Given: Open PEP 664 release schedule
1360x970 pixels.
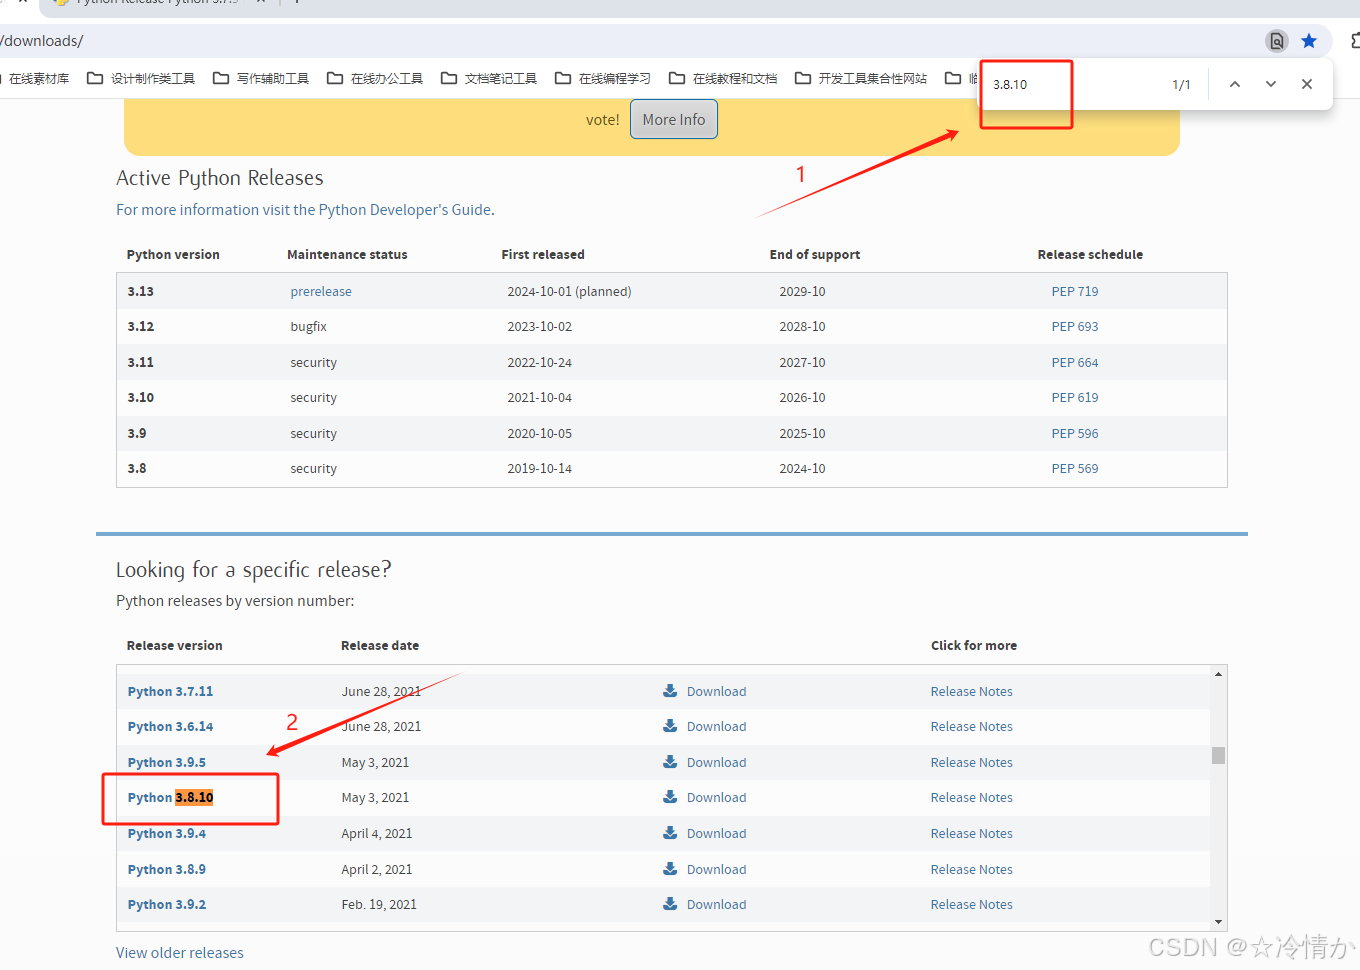Looking at the screenshot, I should [1075, 363].
